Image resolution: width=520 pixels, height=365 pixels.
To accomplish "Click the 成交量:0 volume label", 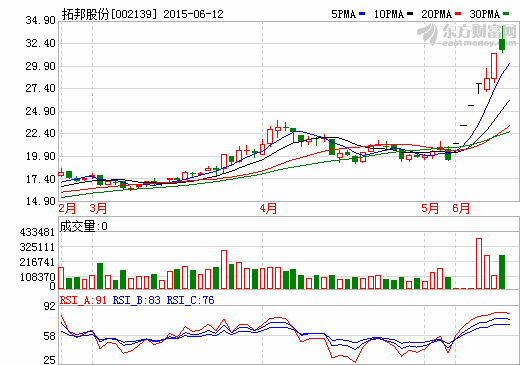I will tap(84, 226).
